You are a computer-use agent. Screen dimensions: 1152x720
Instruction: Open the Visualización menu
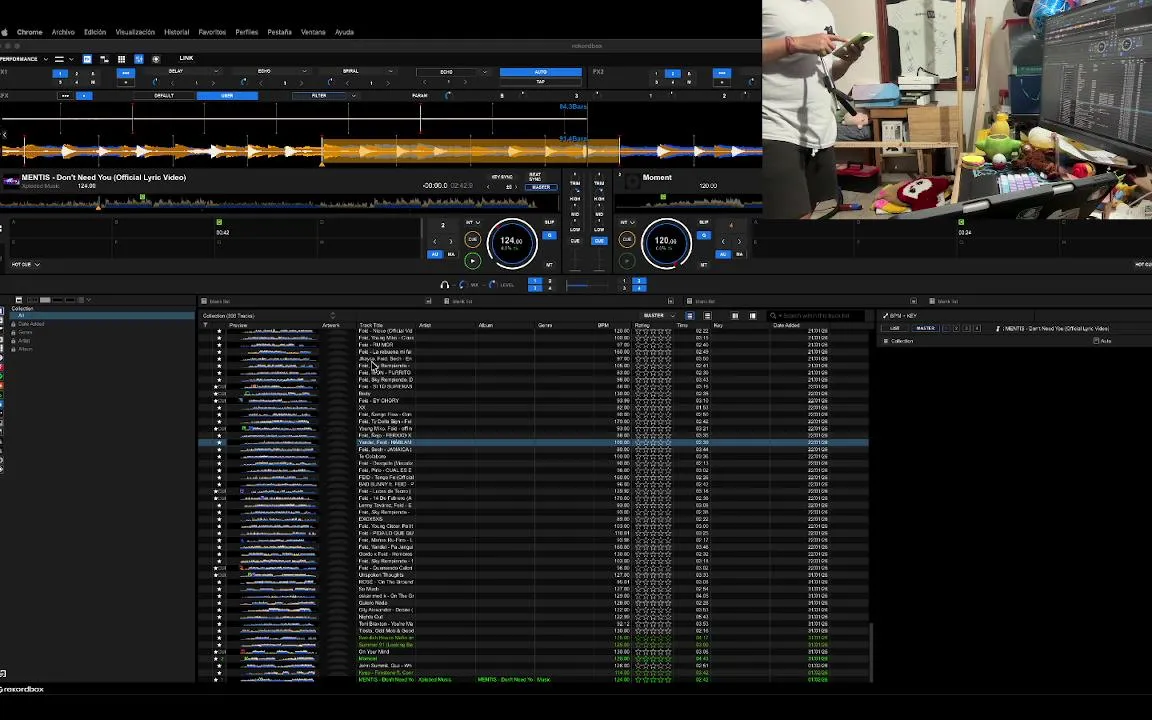pos(135,32)
